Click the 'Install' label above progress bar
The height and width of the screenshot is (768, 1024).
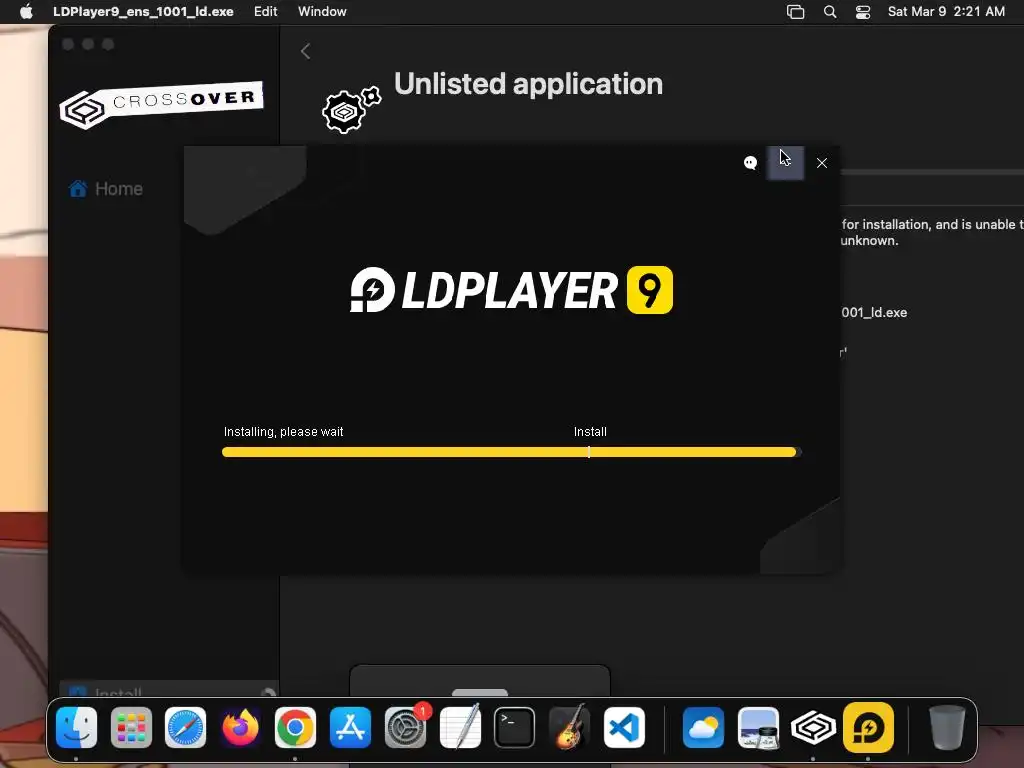pos(590,432)
